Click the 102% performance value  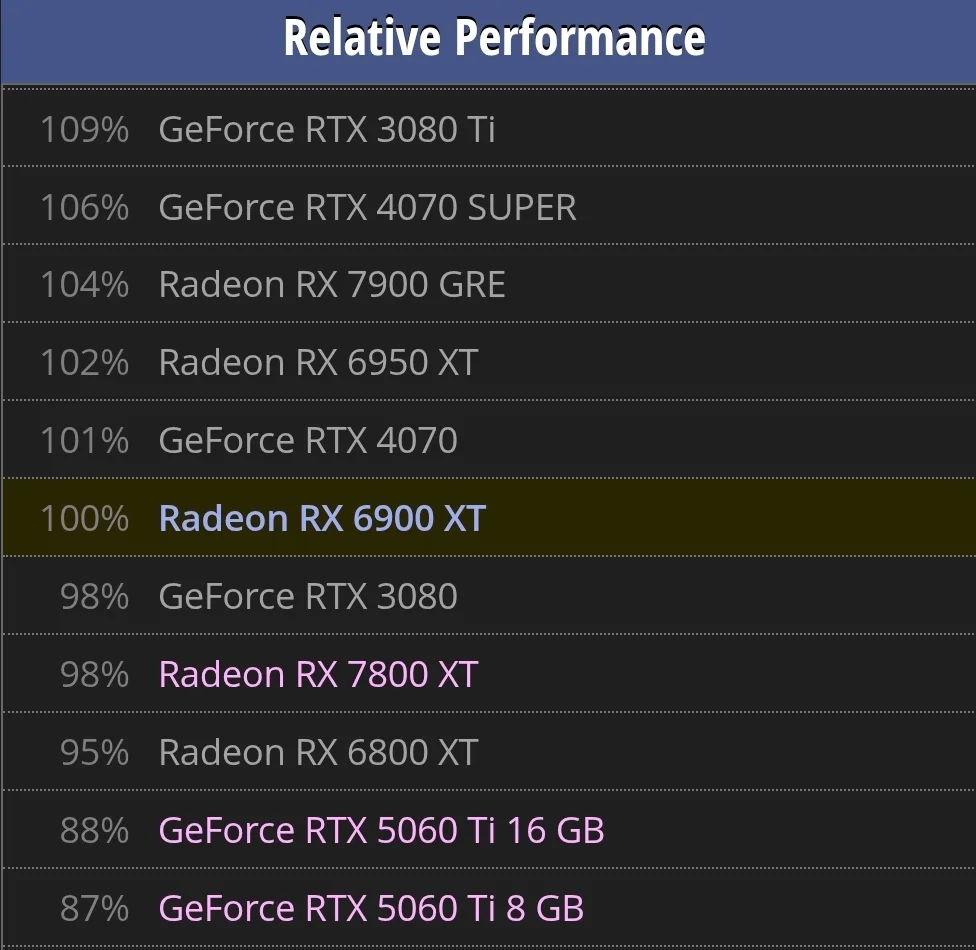(85, 362)
